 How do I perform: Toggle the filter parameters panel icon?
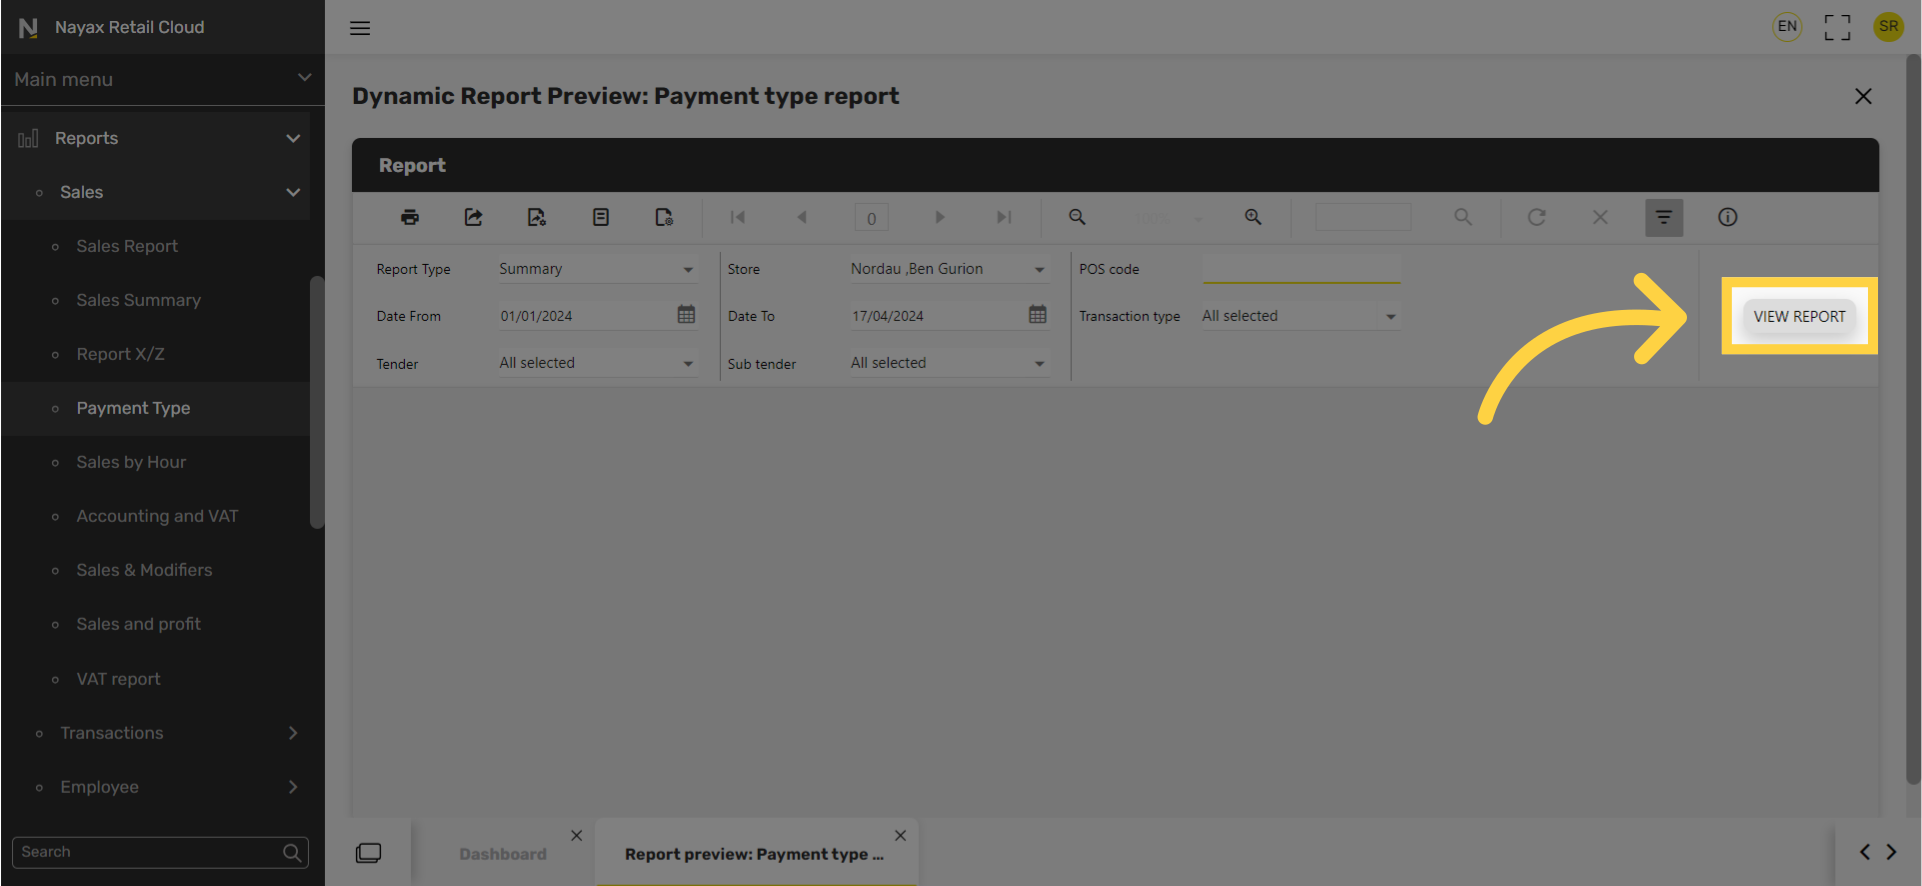(1664, 217)
